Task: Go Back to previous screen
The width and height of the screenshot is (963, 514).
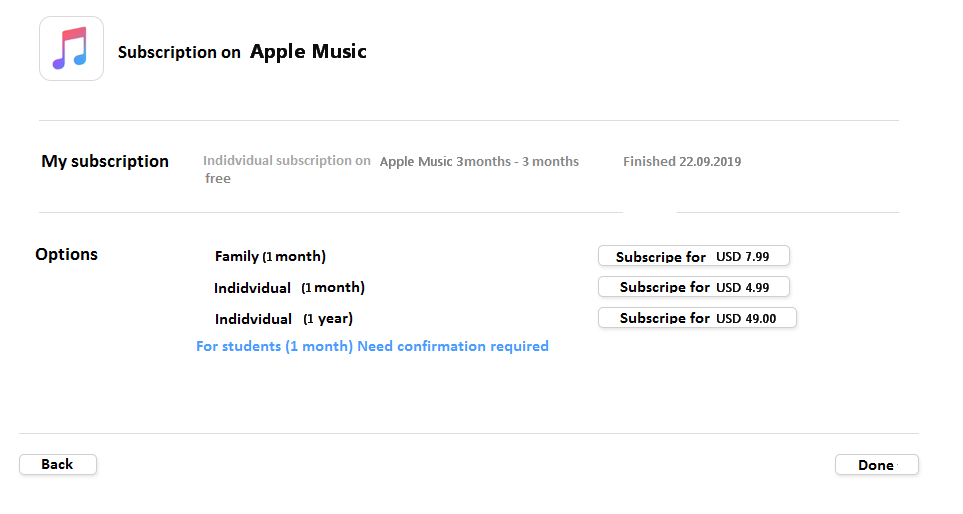Action: coord(58,464)
